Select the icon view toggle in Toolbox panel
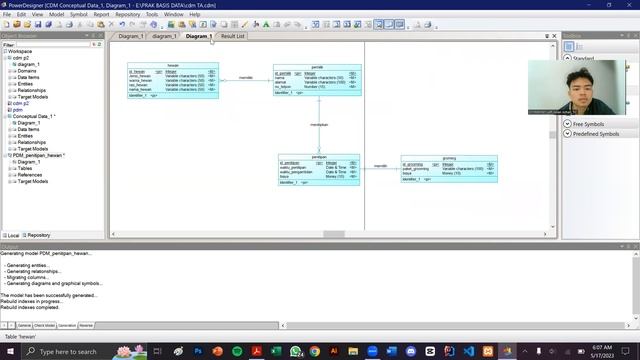Viewport: 640px width, 360px height. (x=569, y=46)
